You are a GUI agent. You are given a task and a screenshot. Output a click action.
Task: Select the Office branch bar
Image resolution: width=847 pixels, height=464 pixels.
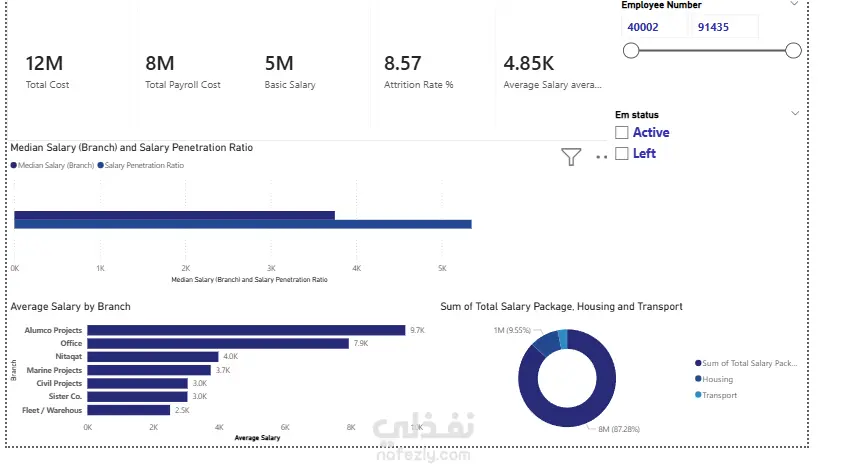pos(218,344)
